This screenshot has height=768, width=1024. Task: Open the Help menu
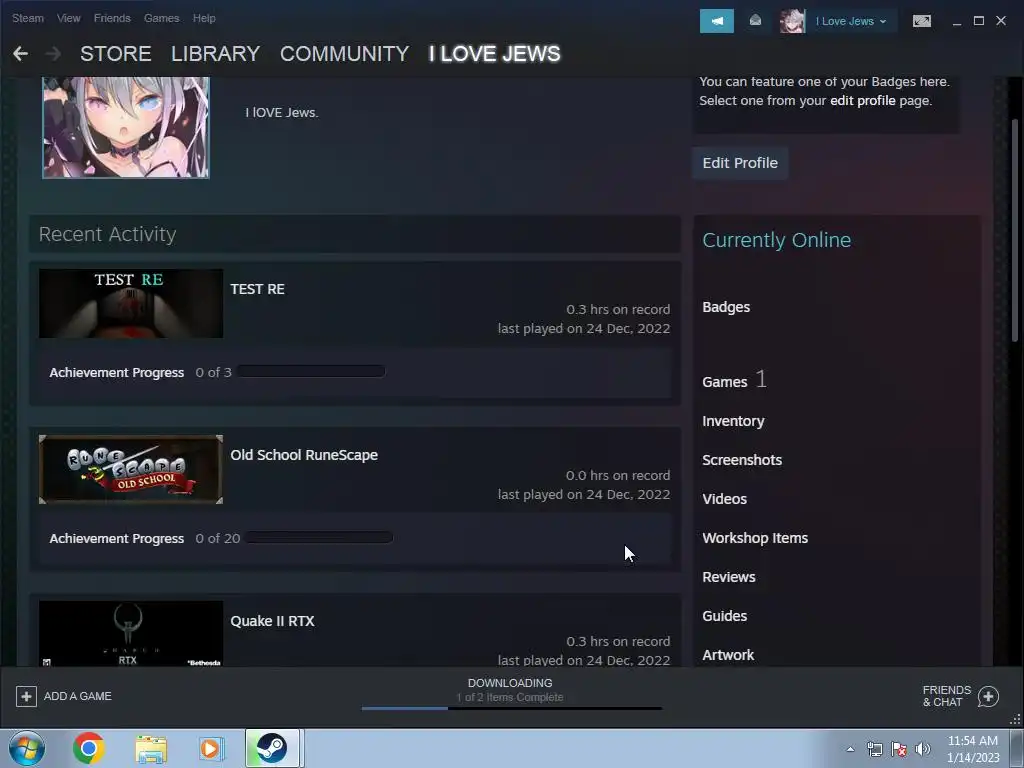(204, 18)
